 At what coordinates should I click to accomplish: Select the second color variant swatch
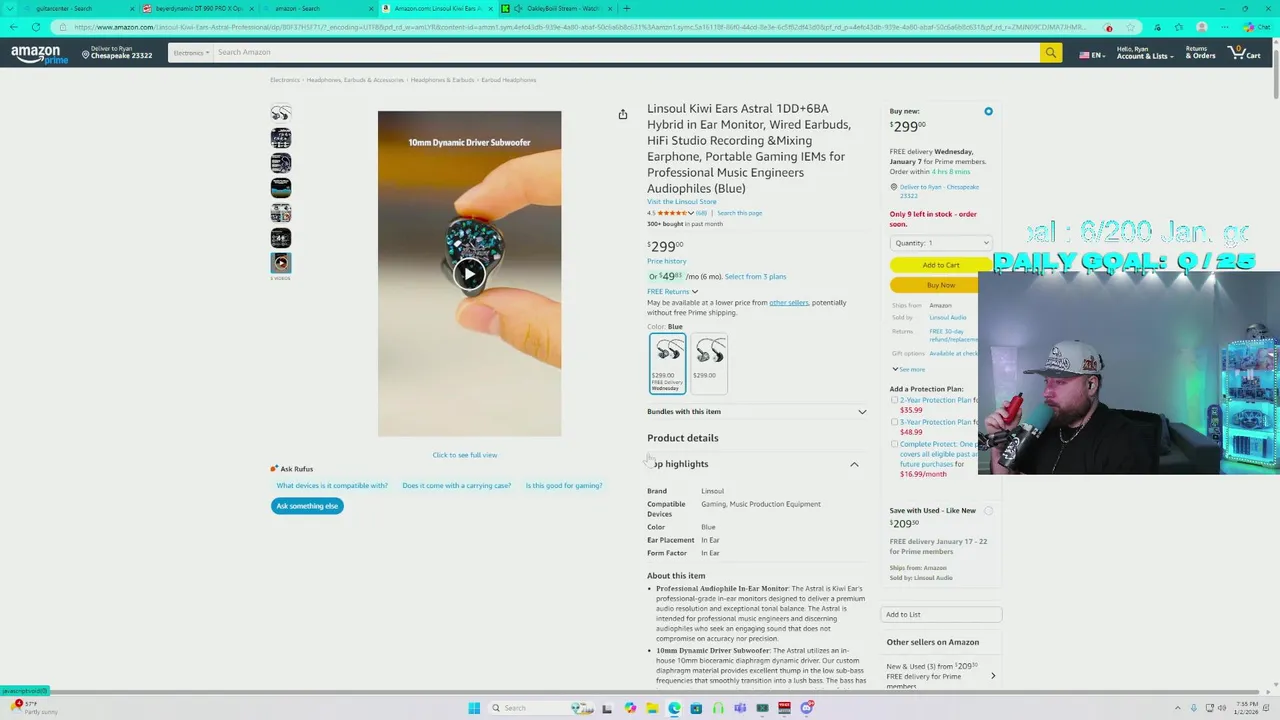coord(709,363)
